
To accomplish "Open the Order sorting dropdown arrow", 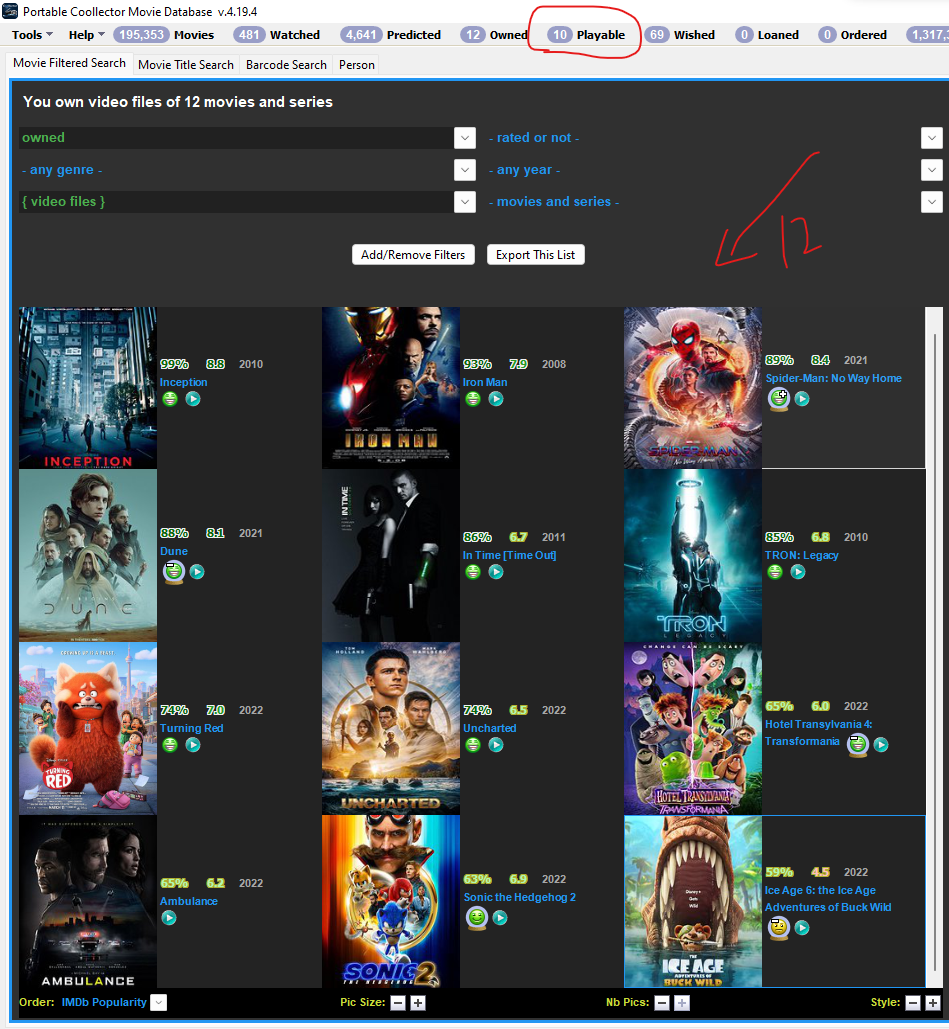I will pos(159,1003).
